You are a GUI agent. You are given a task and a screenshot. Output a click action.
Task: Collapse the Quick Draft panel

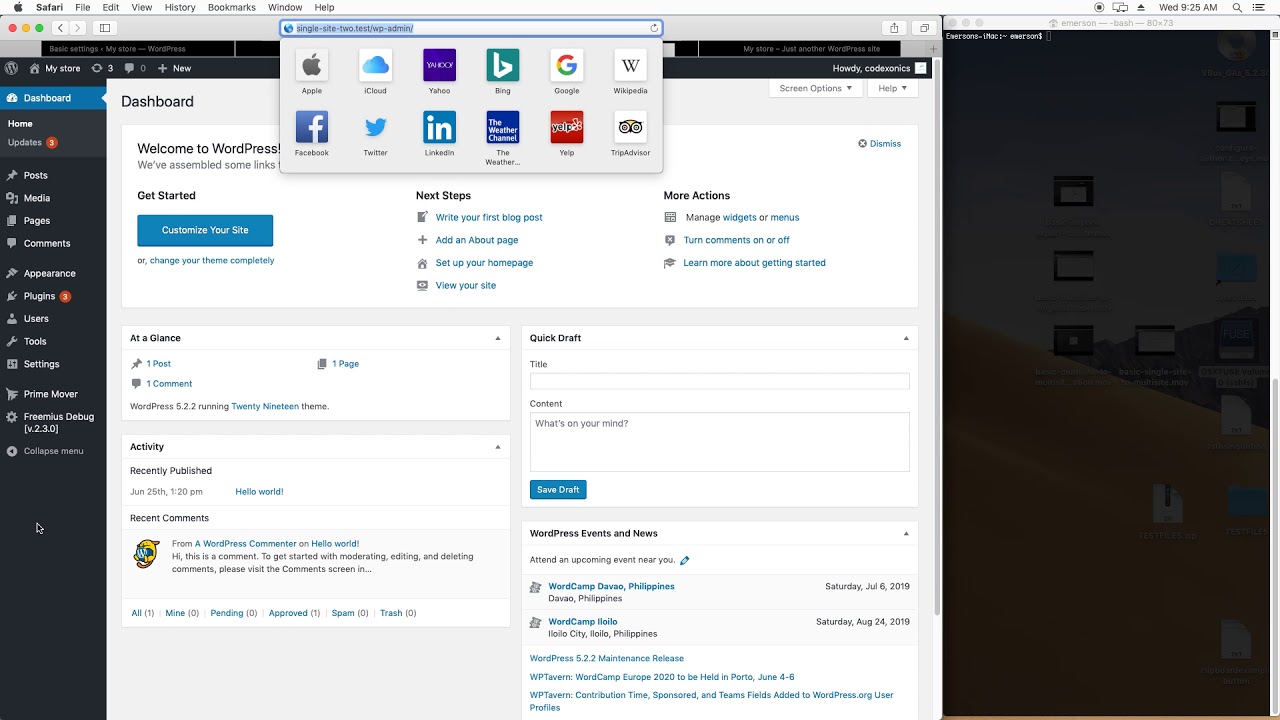pyautogui.click(x=906, y=338)
